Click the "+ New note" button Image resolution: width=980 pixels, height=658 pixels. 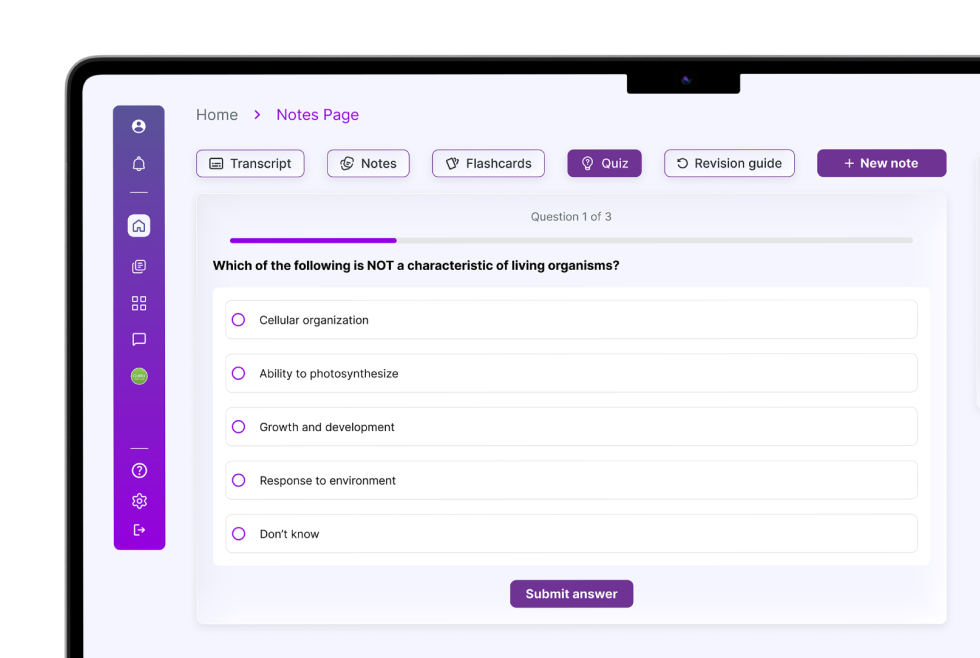tap(881, 164)
